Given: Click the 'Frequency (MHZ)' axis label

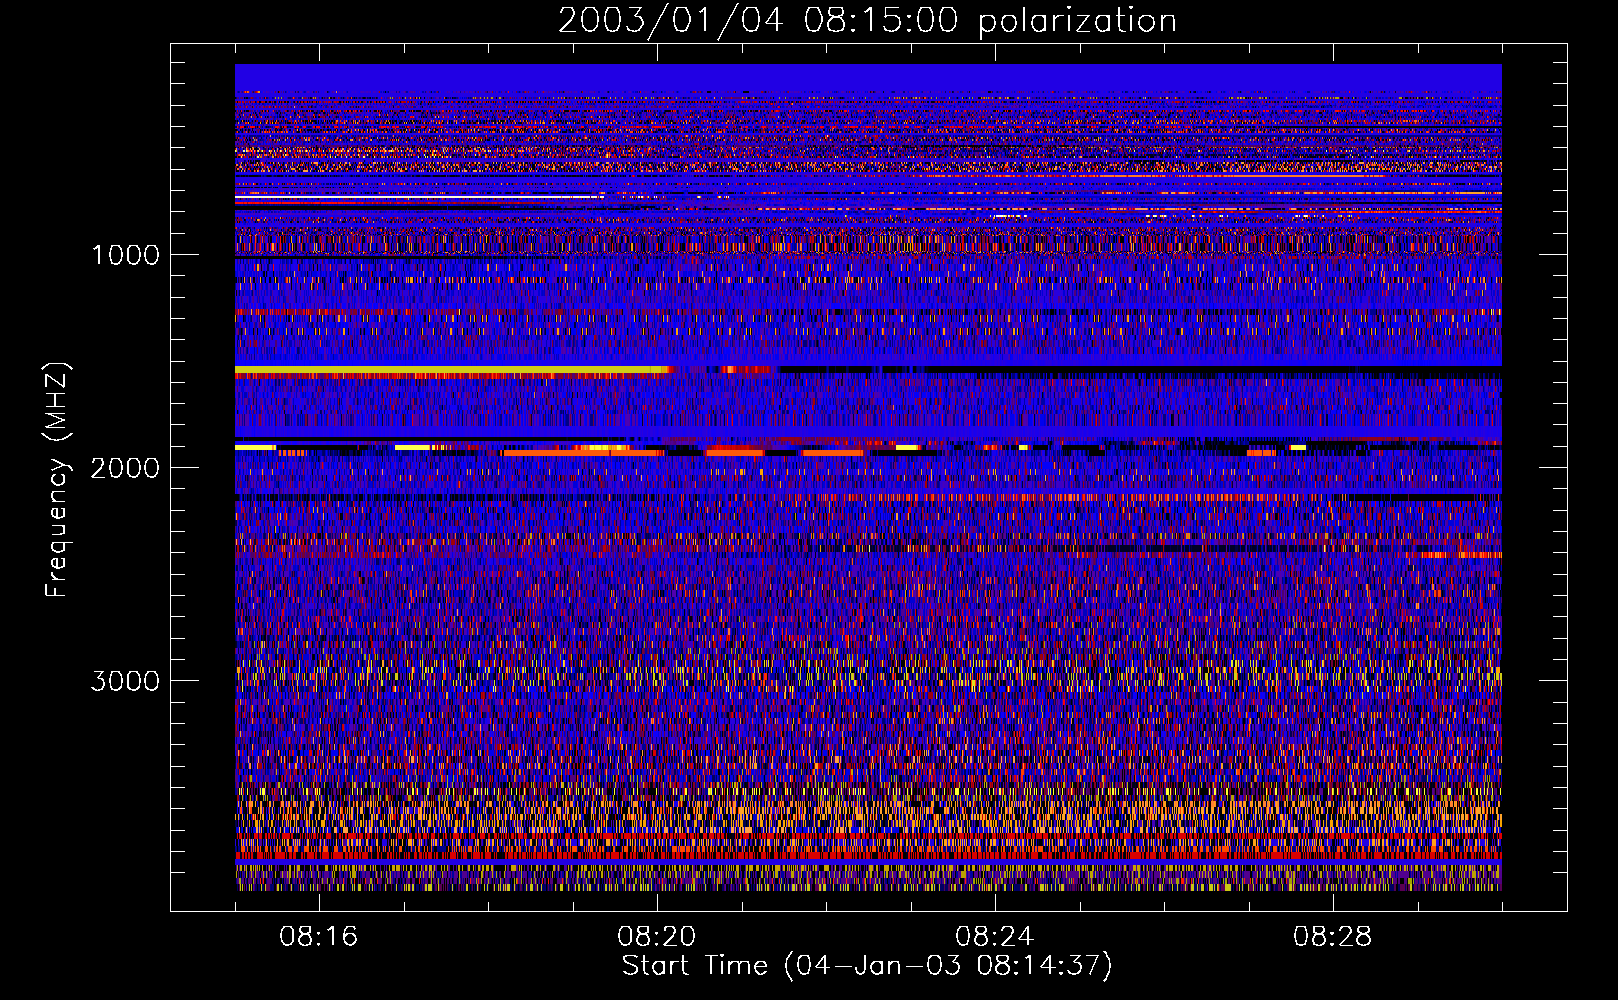Looking at the screenshot, I should [x=58, y=480].
